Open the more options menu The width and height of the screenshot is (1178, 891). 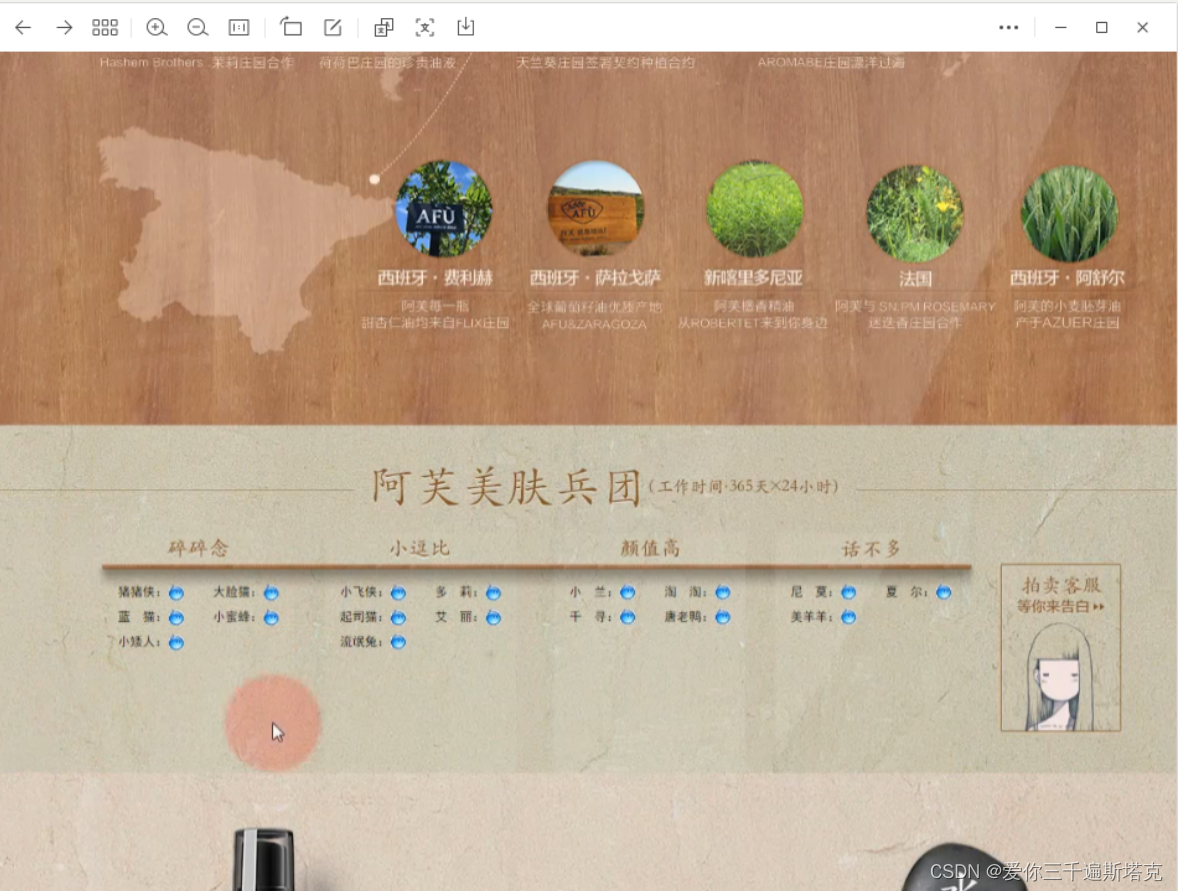1008,28
